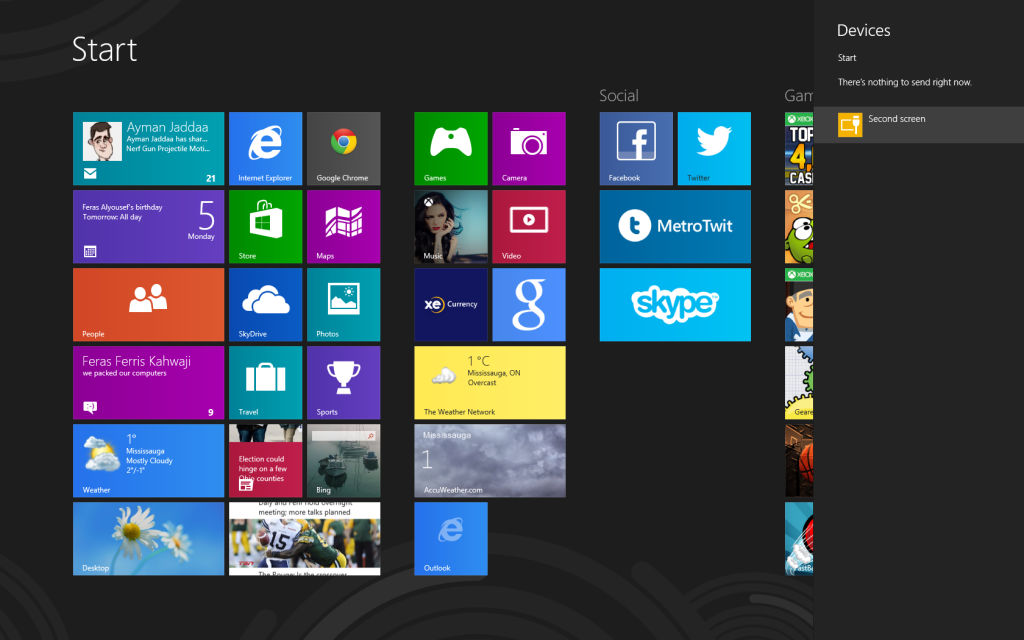
Task: Select Second screen in Devices panel
Action: 919,125
